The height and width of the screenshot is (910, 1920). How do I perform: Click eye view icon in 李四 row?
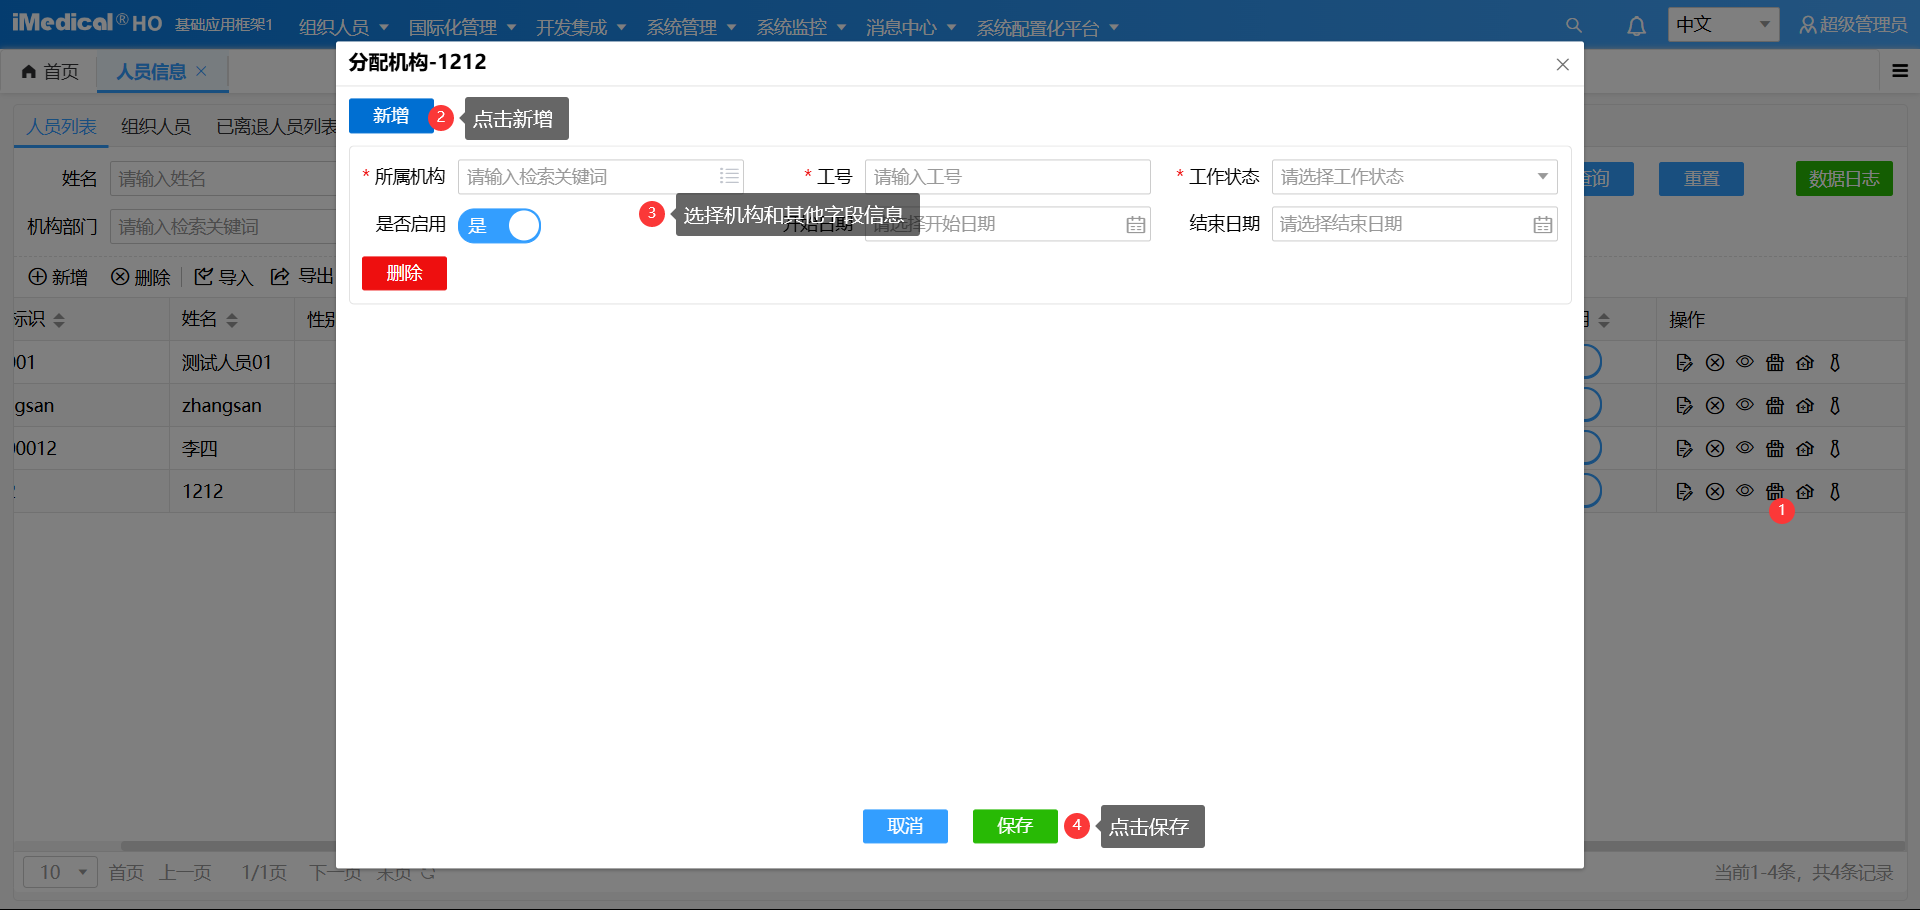tap(1744, 448)
